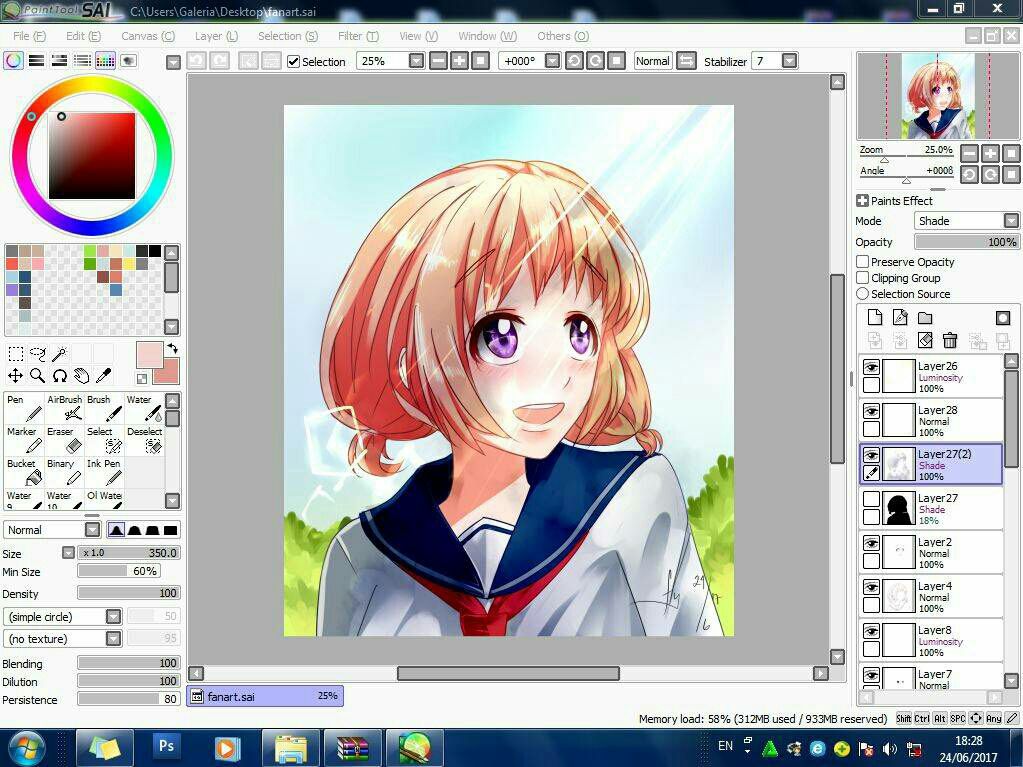Expand the Paints Effect section
The image size is (1023, 767).
tap(862, 201)
